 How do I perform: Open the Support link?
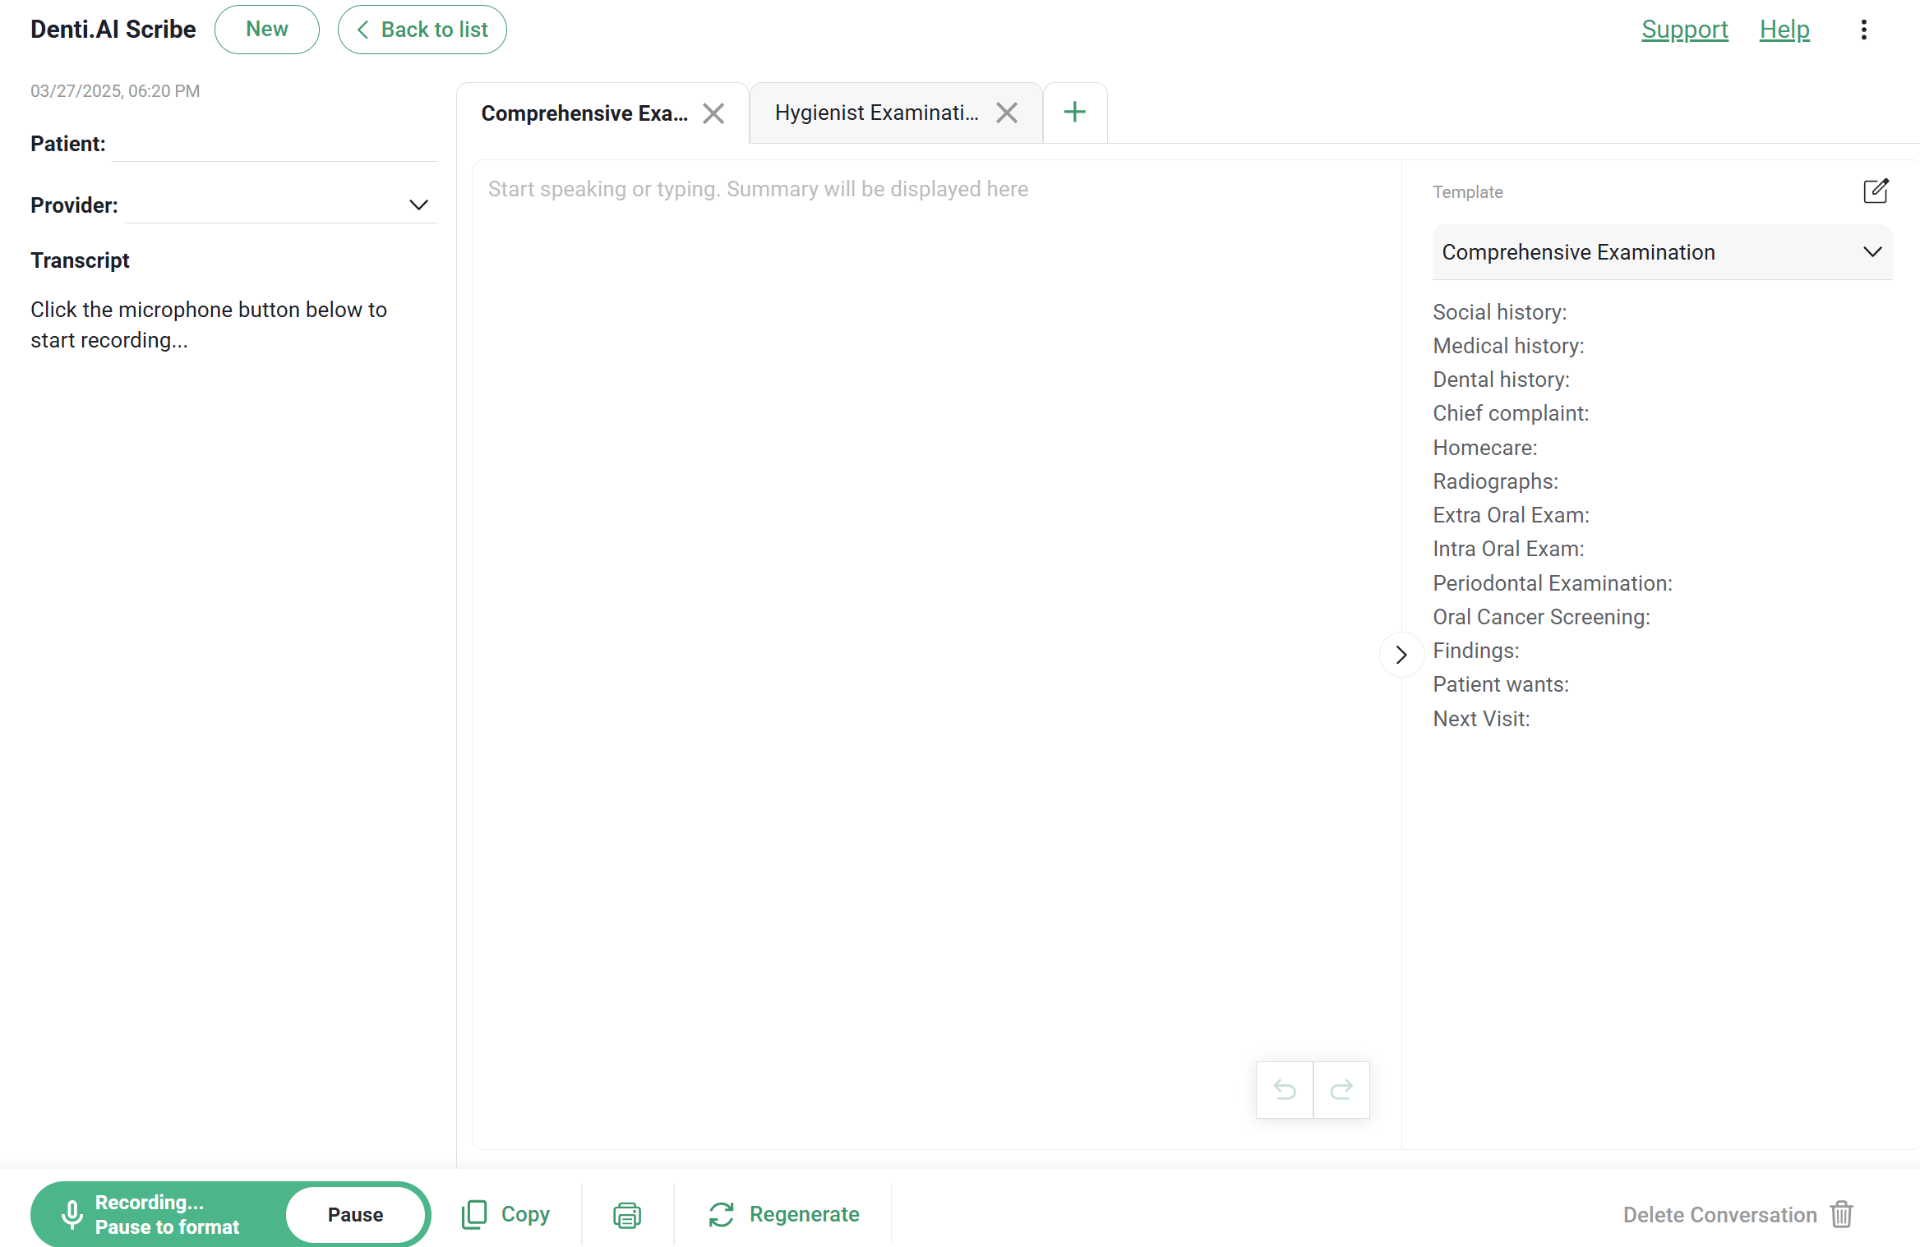1684,30
